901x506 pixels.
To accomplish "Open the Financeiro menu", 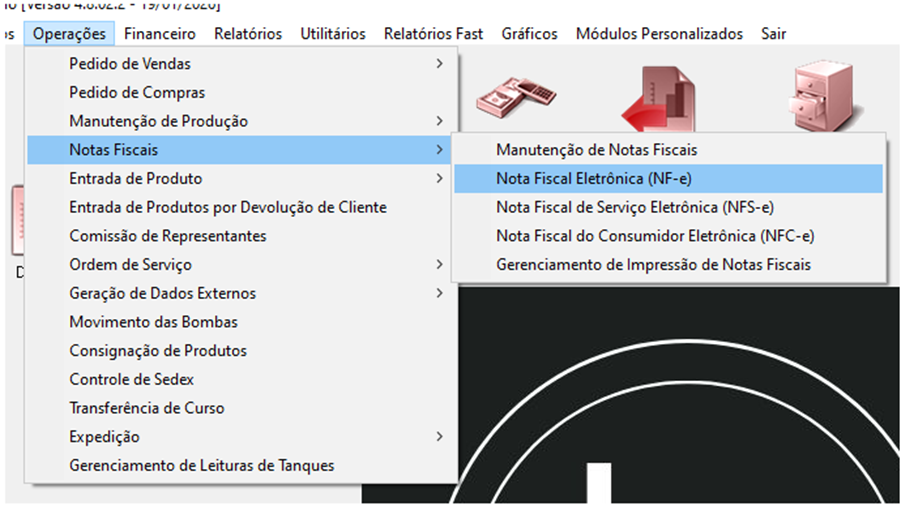I will coord(160,34).
